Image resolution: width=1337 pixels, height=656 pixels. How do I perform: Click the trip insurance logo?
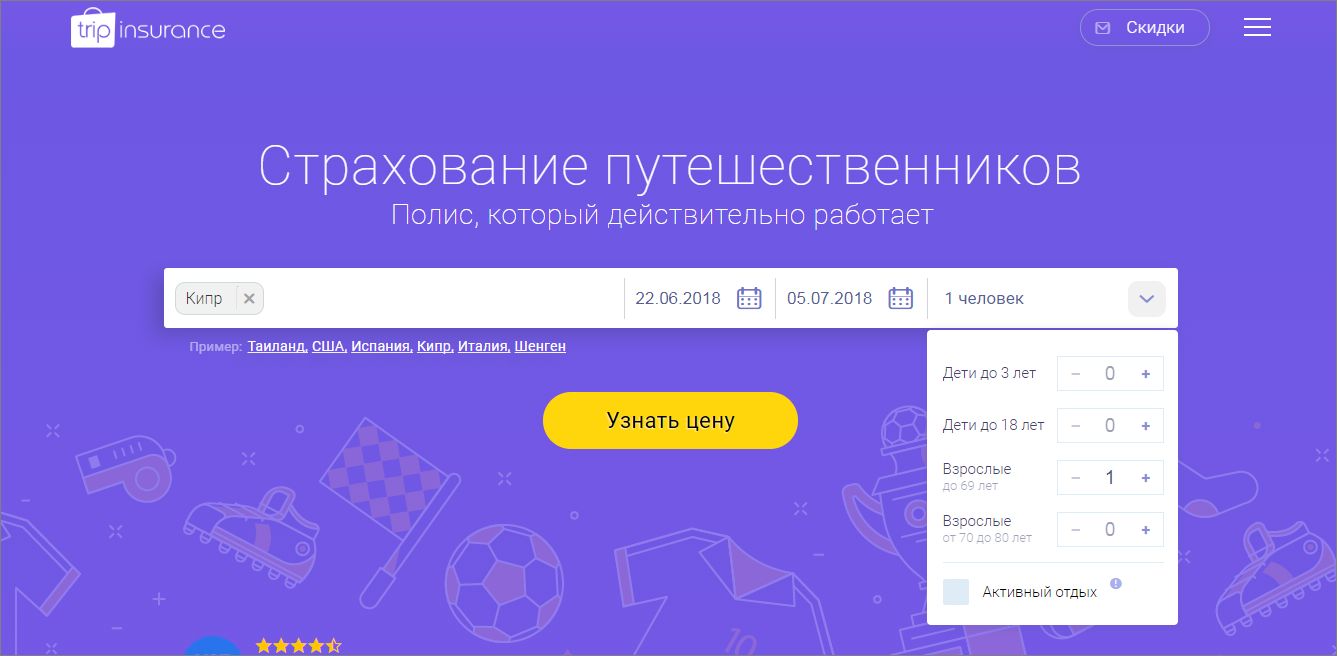point(148,30)
